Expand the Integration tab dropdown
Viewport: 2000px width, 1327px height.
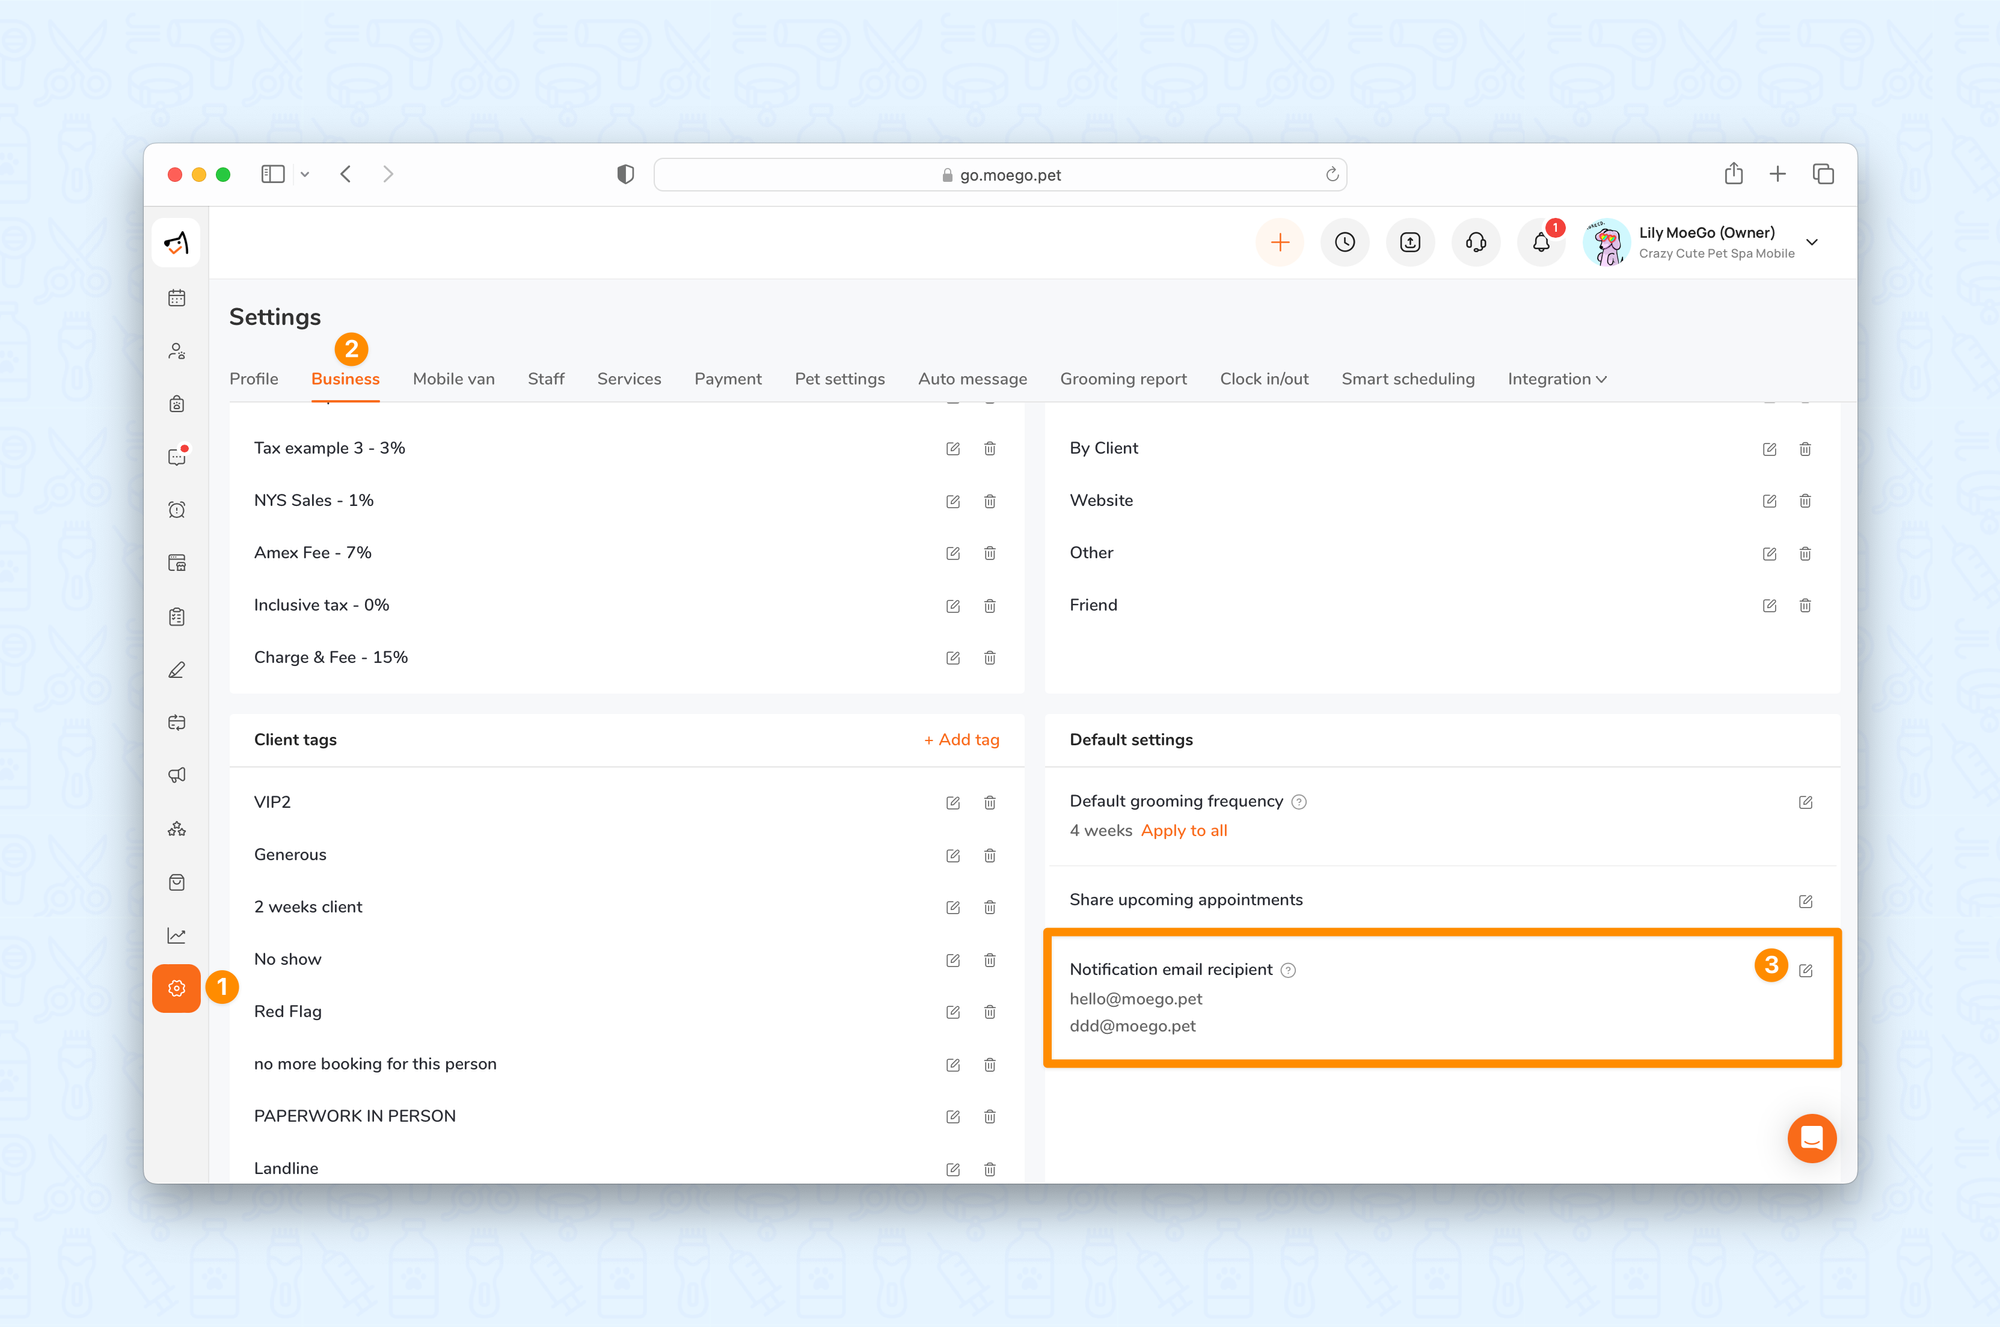click(1557, 379)
